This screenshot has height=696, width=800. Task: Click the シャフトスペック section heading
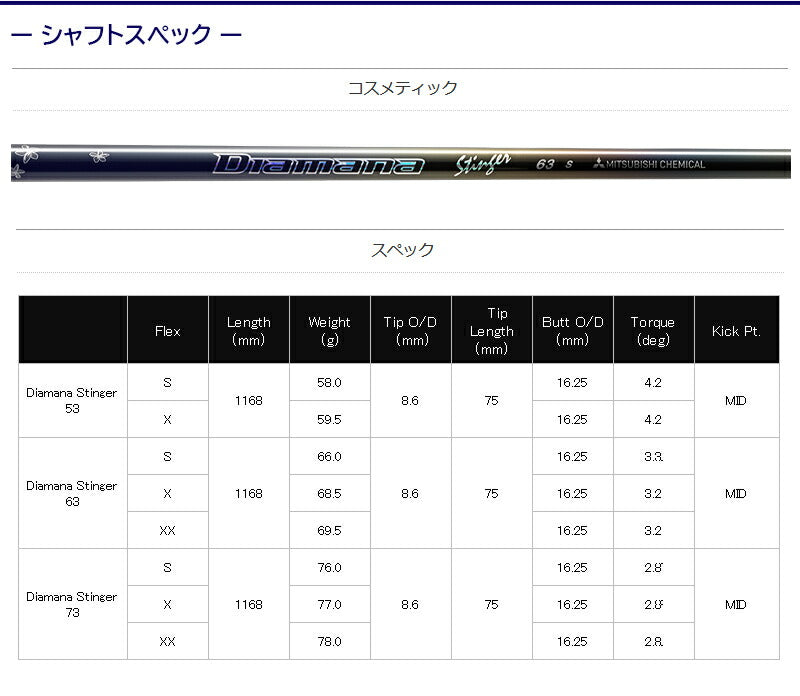coord(126,35)
